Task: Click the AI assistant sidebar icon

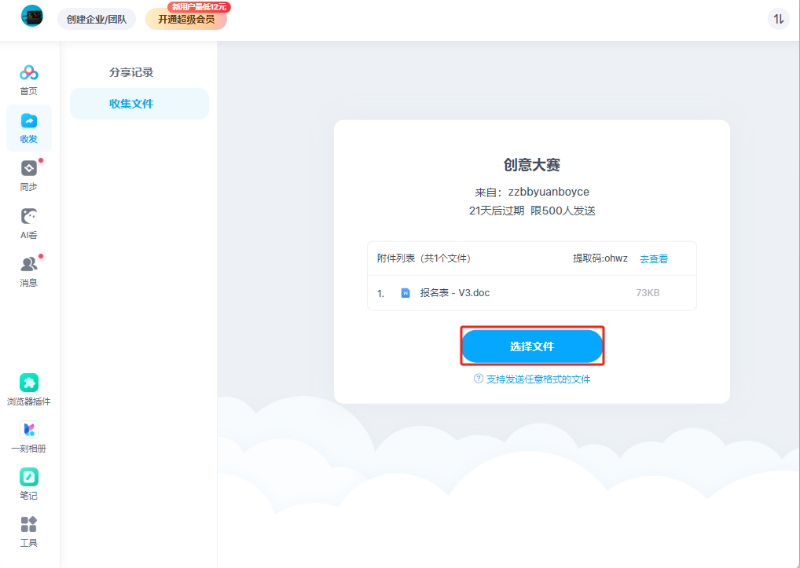Action: tap(29, 217)
